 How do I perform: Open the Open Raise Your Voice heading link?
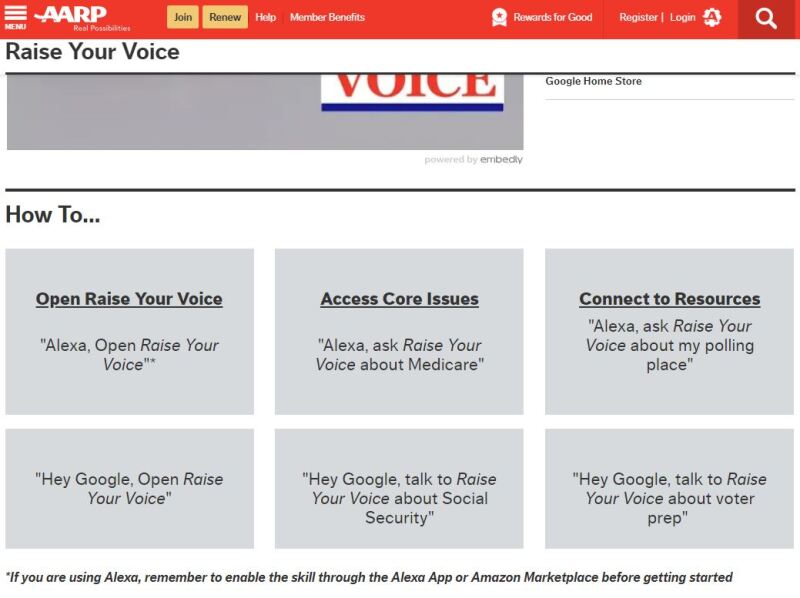129,299
